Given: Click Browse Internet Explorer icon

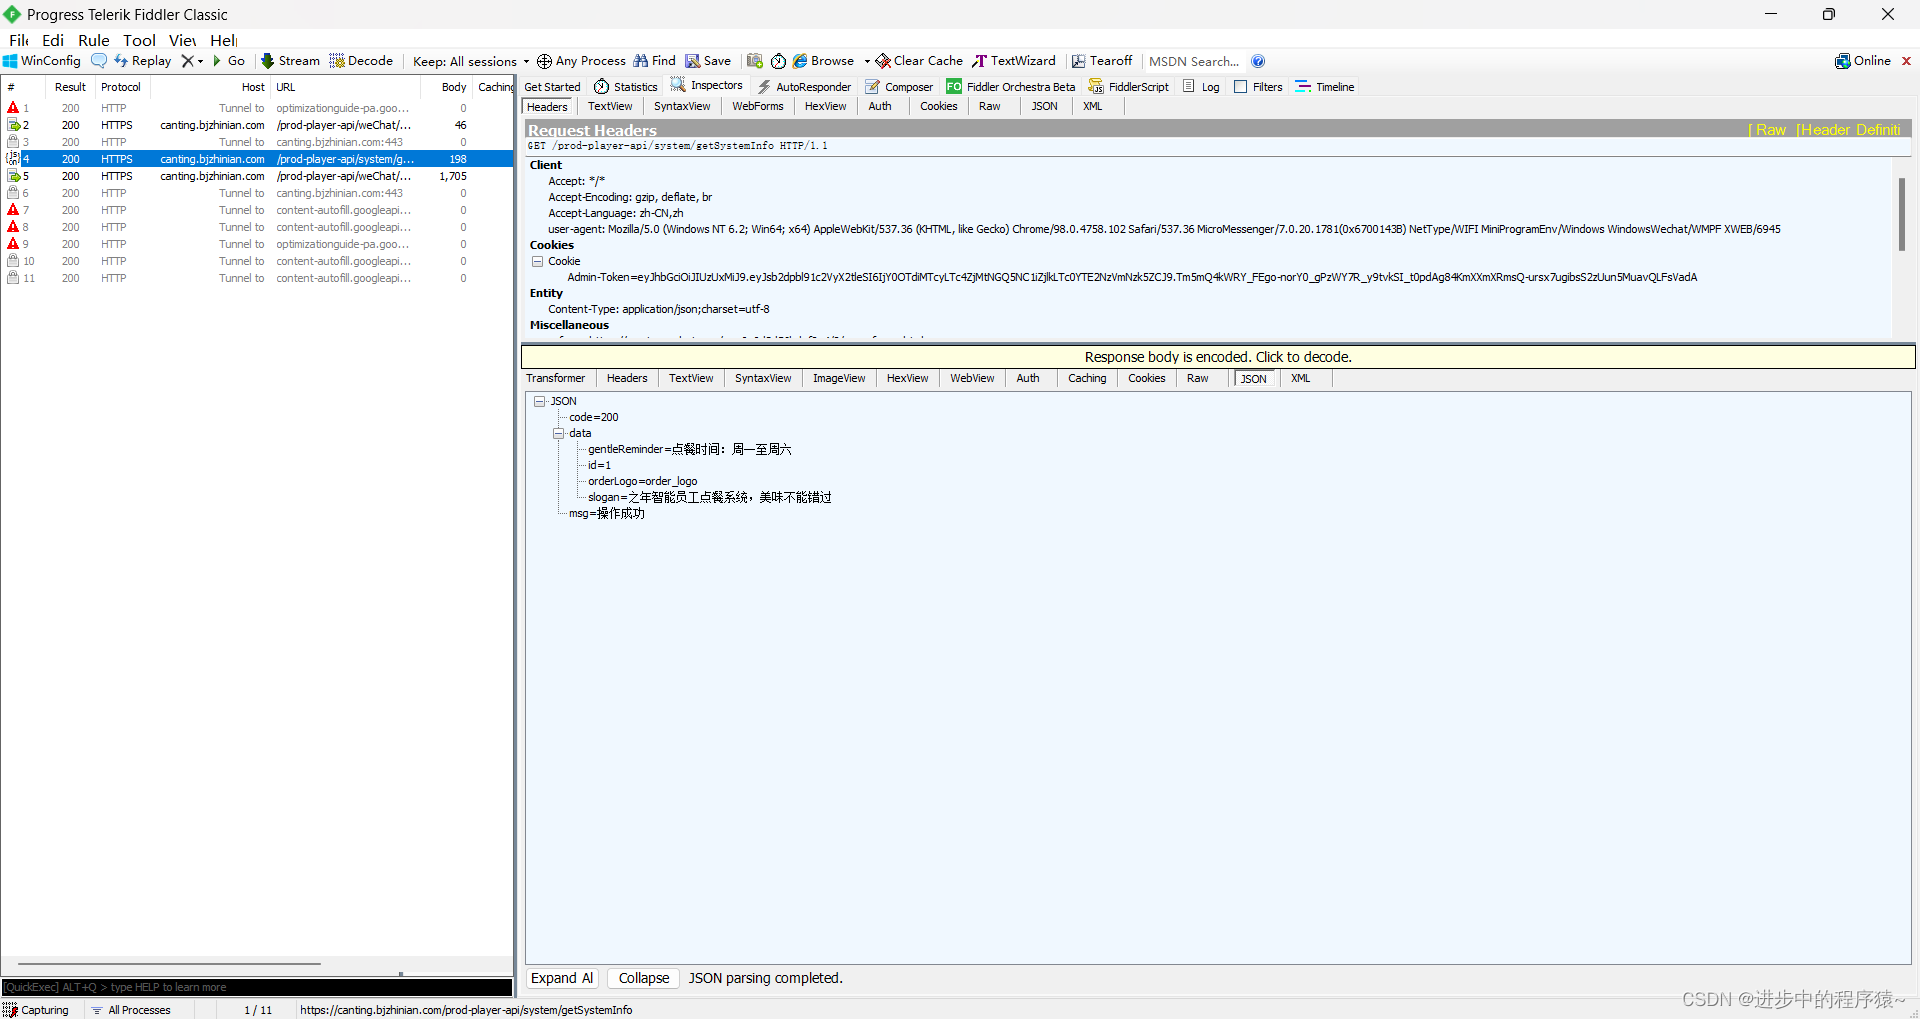Looking at the screenshot, I should point(824,61).
